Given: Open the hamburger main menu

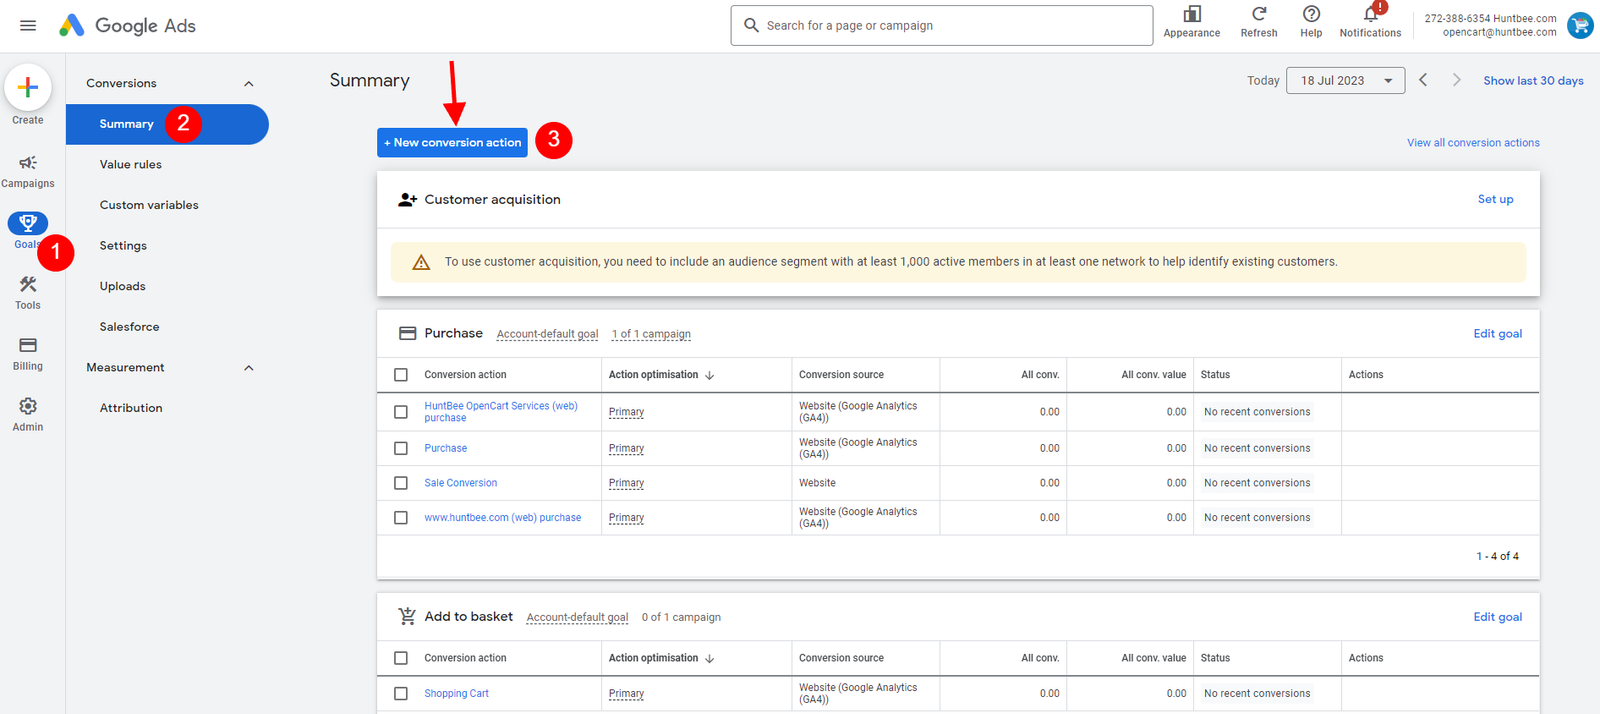Looking at the screenshot, I should tap(28, 26).
